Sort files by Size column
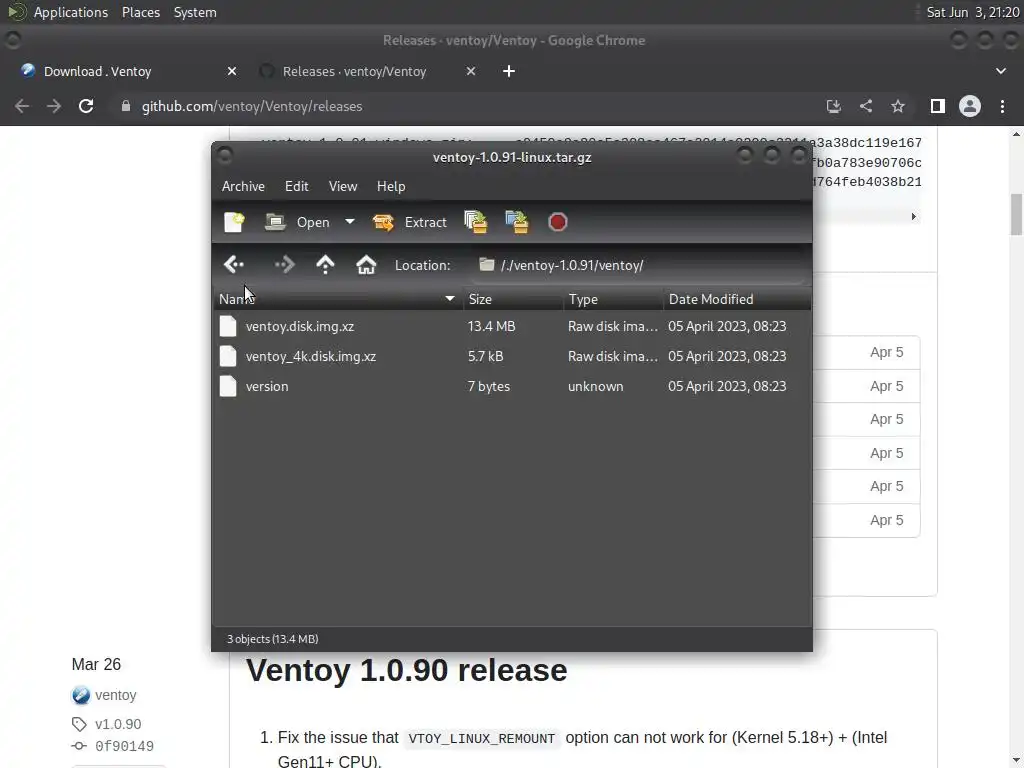The height and width of the screenshot is (768, 1024). pos(513,299)
